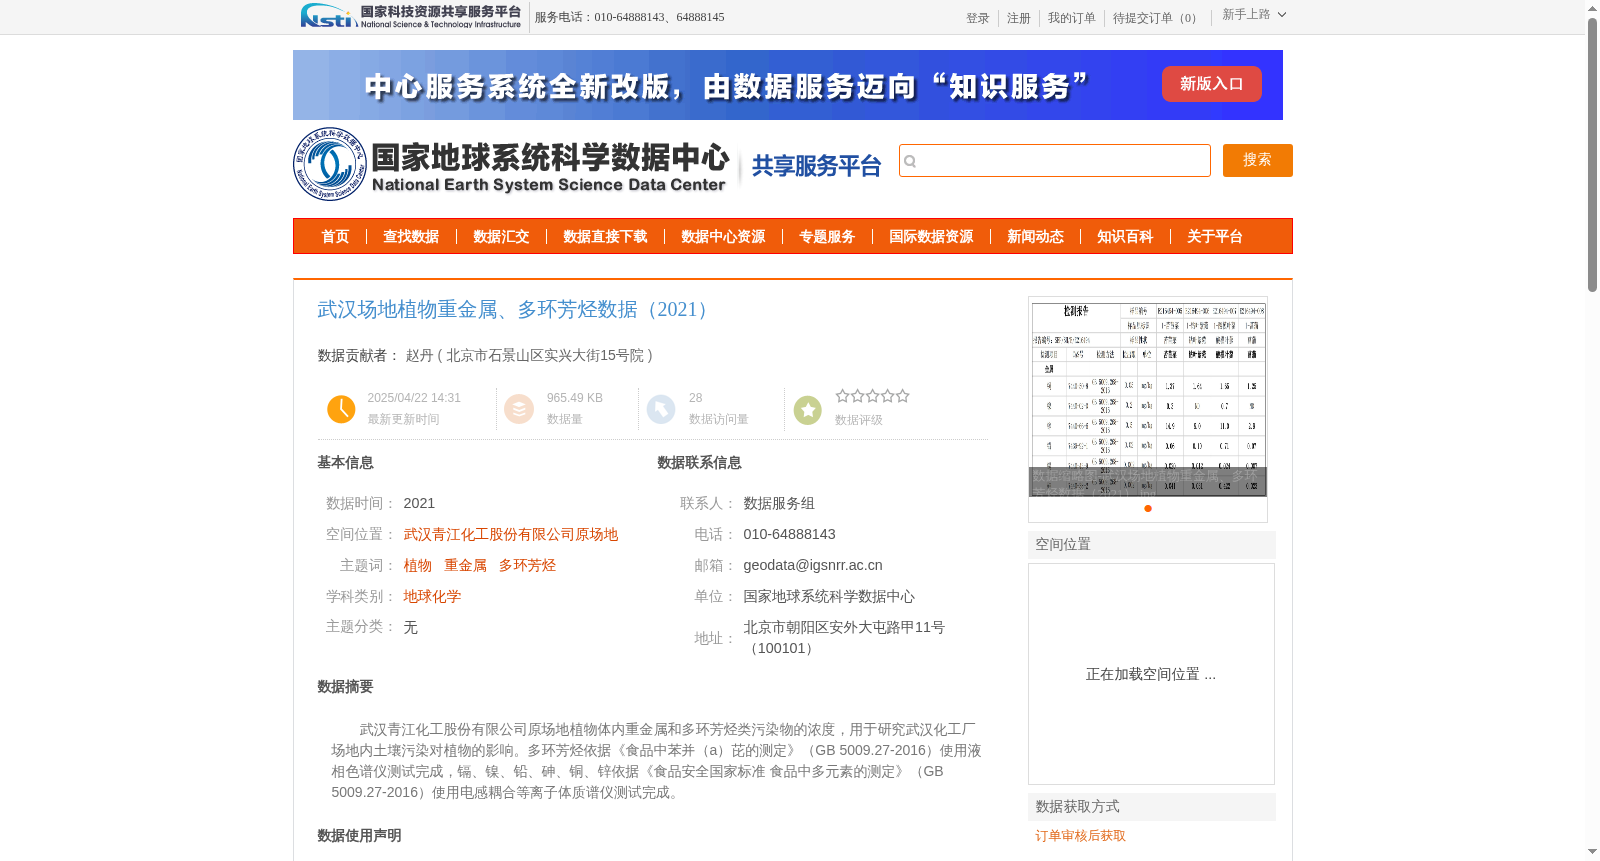Click the 重金属 keyword link
Screen dimensions: 1600x861
(x=466, y=566)
